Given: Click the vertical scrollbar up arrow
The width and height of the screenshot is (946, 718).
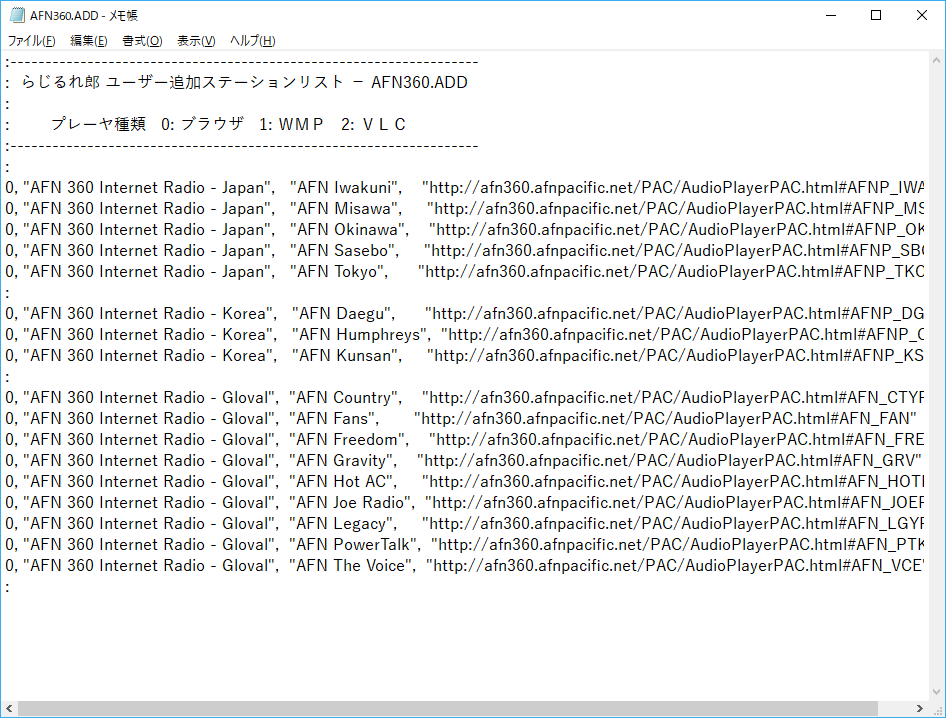Looking at the screenshot, I should 936,60.
